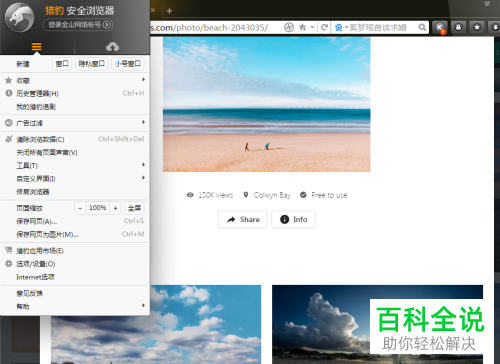The width and height of the screenshot is (500, 364).
Task: Click the shopping cart icon beside 猎豹应用市场
Action: [9, 250]
